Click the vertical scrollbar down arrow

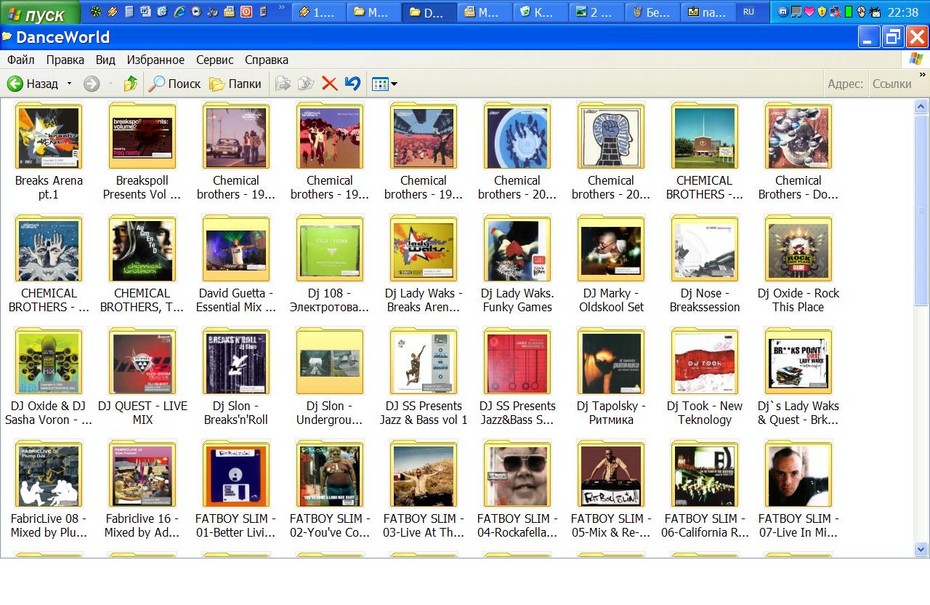click(x=921, y=550)
